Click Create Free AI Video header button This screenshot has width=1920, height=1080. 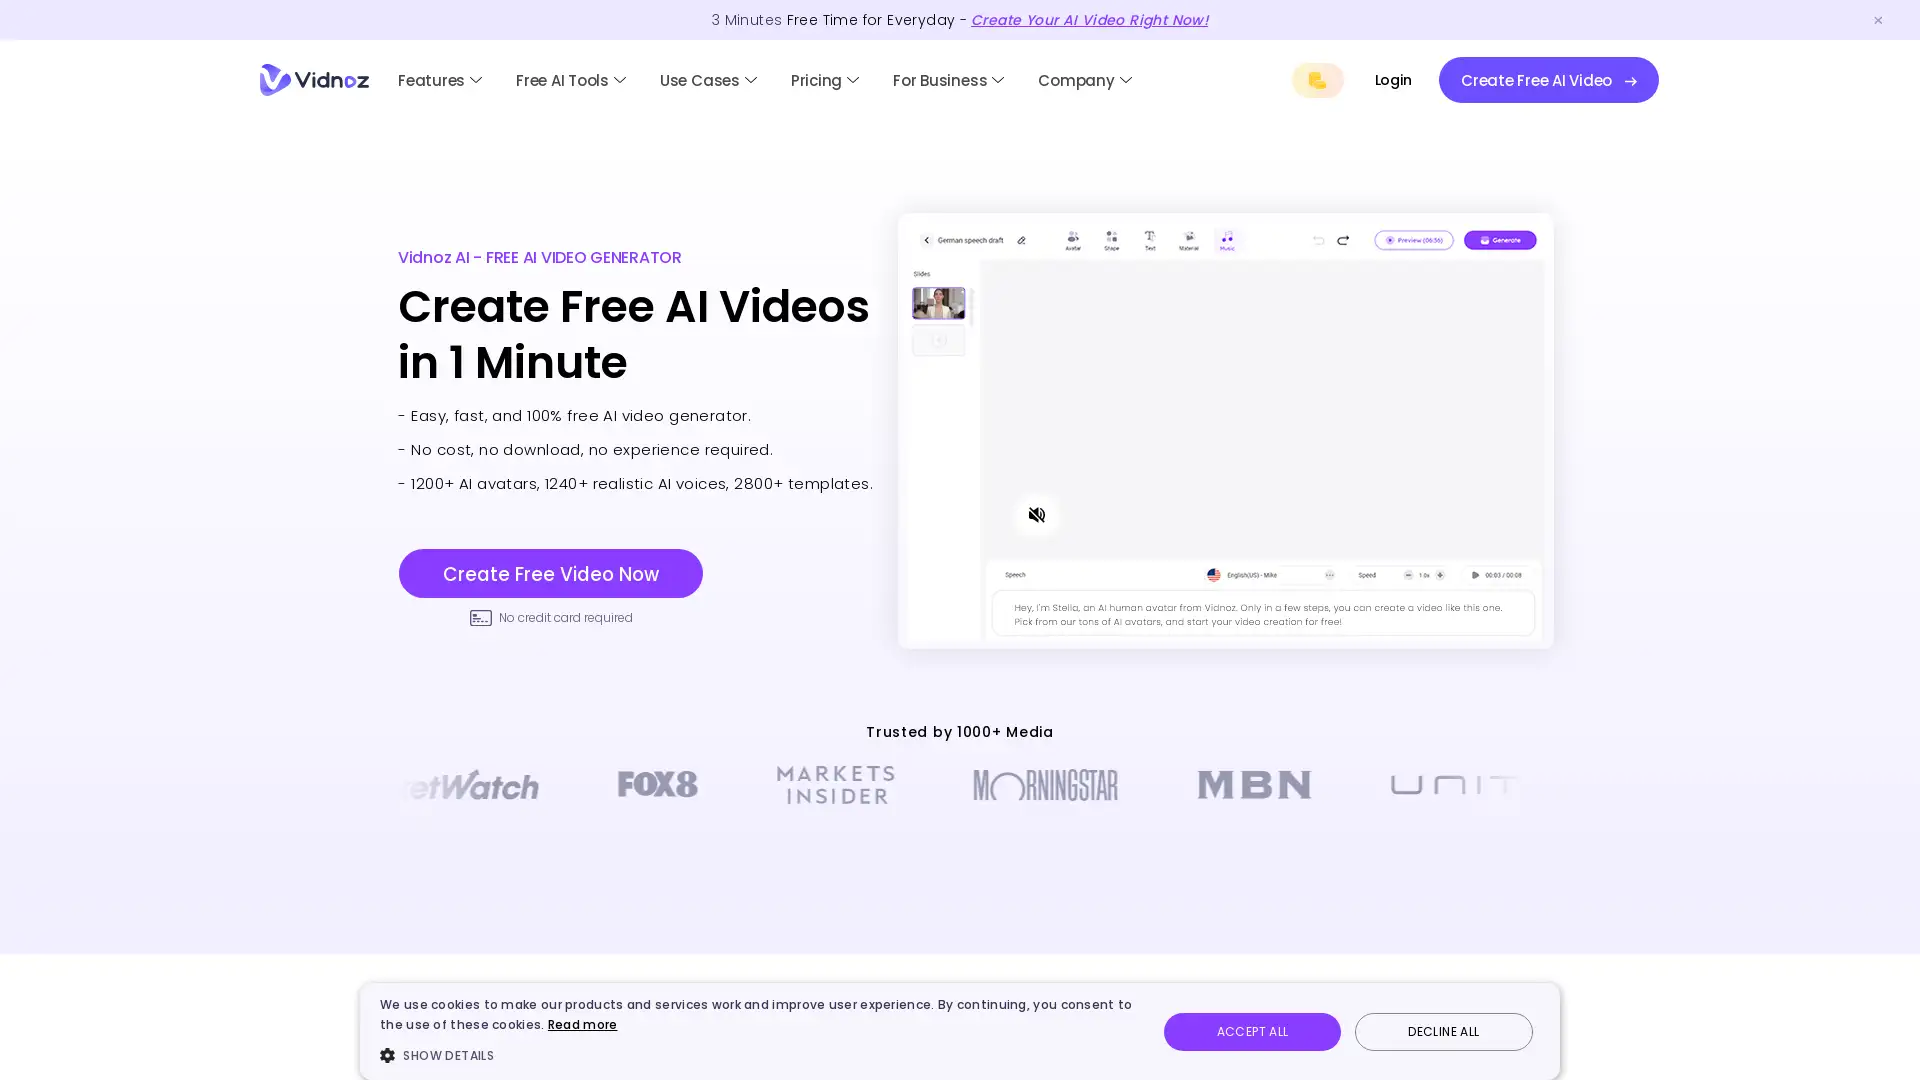pyautogui.click(x=1548, y=80)
